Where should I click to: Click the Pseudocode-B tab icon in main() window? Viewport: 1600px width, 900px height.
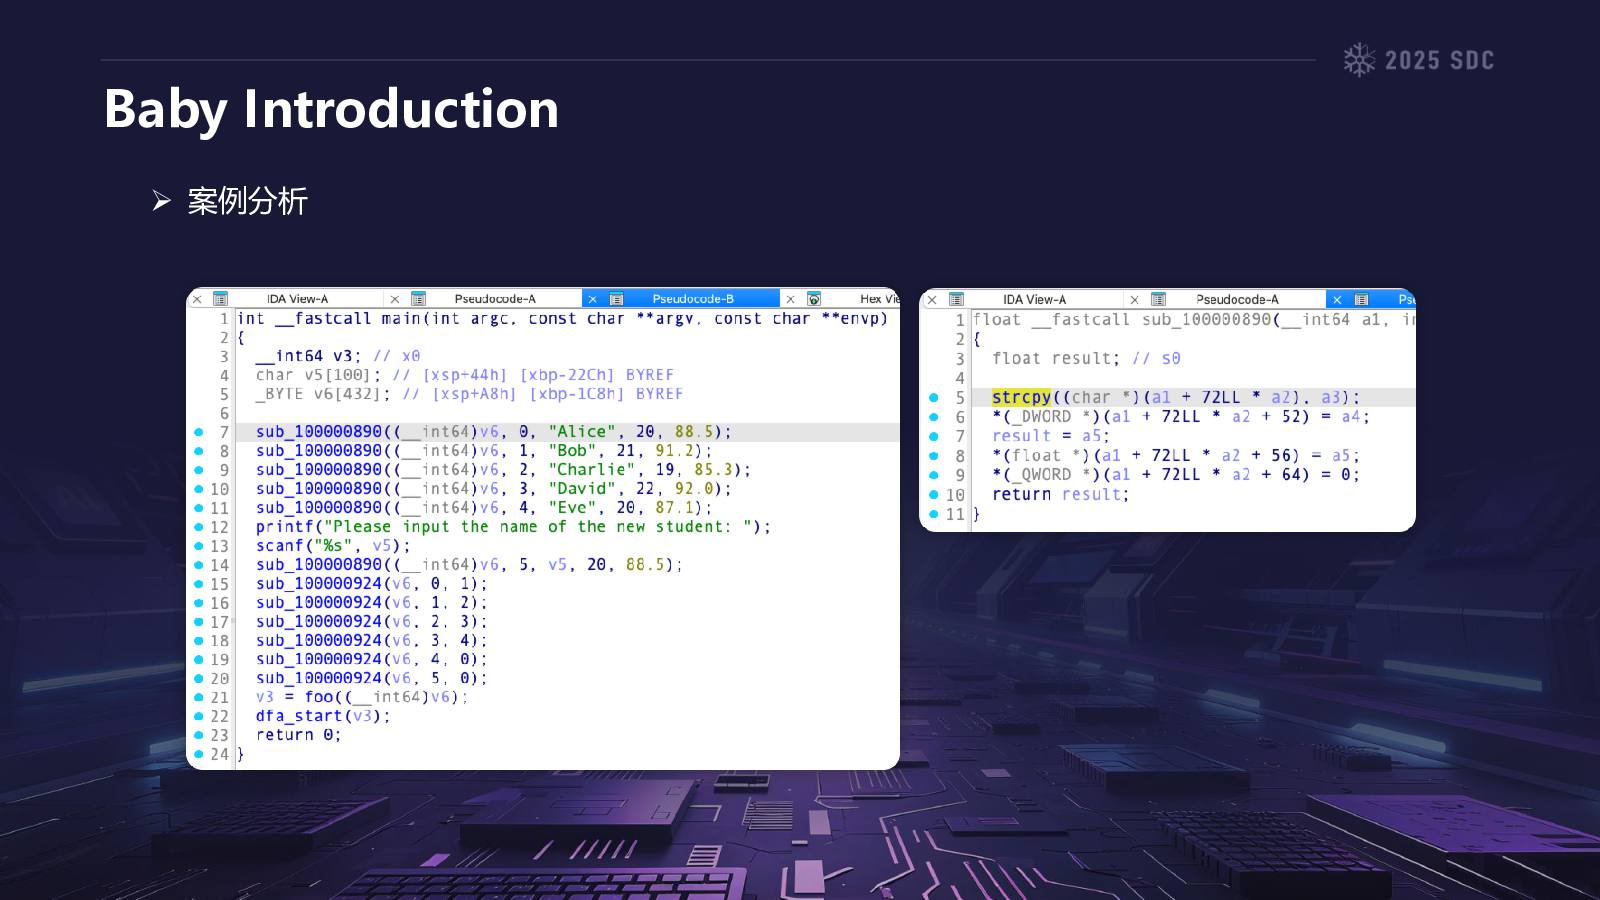pyautogui.click(x=617, y=299)
